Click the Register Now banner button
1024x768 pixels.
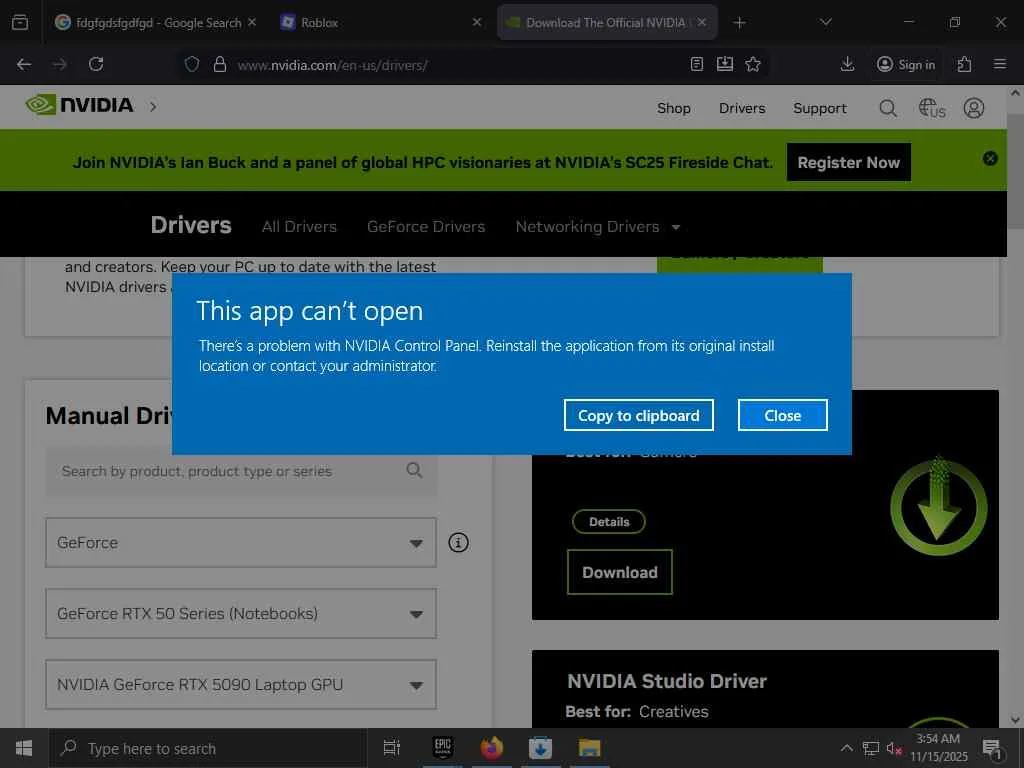(848, 162)
